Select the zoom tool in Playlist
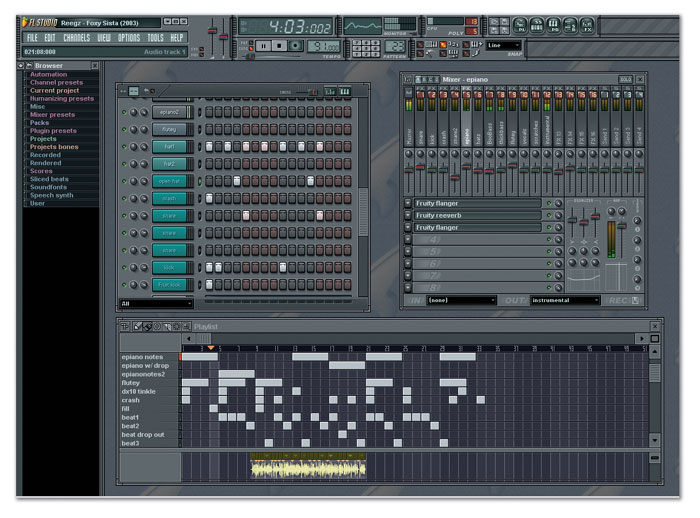The height and width of the screenshot is (518, 700). [187, 326]
